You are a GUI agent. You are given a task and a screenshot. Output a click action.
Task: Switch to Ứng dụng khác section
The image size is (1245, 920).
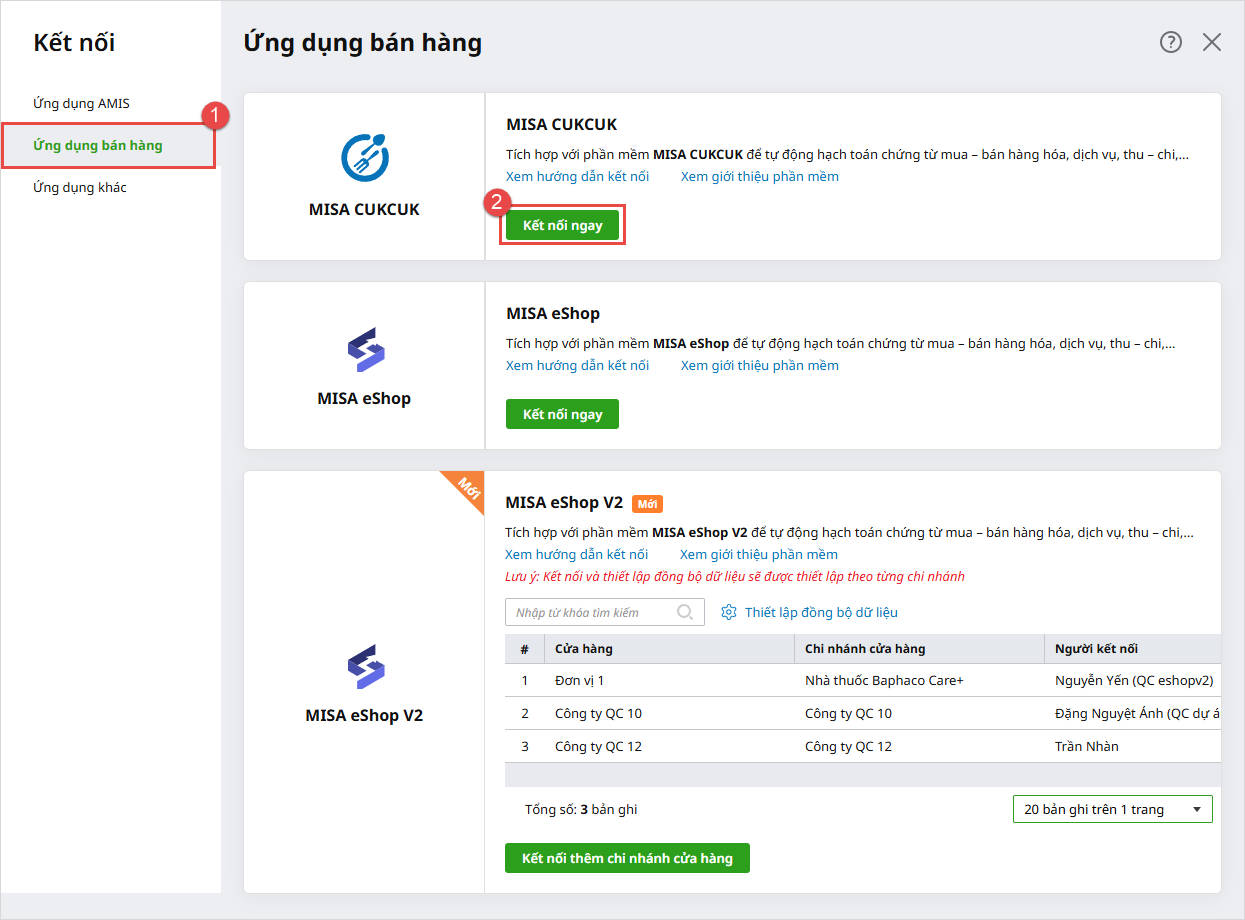click(80, 188)
